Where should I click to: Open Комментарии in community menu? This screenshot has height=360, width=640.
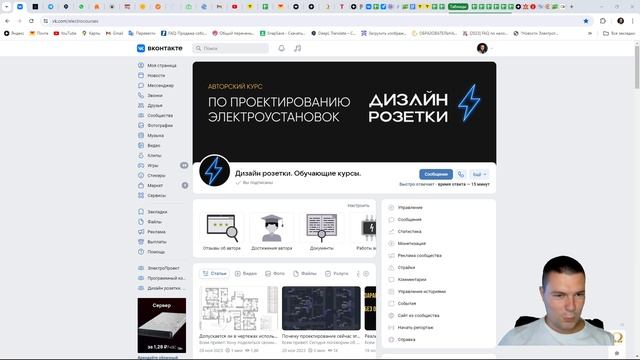coord(412,280)
